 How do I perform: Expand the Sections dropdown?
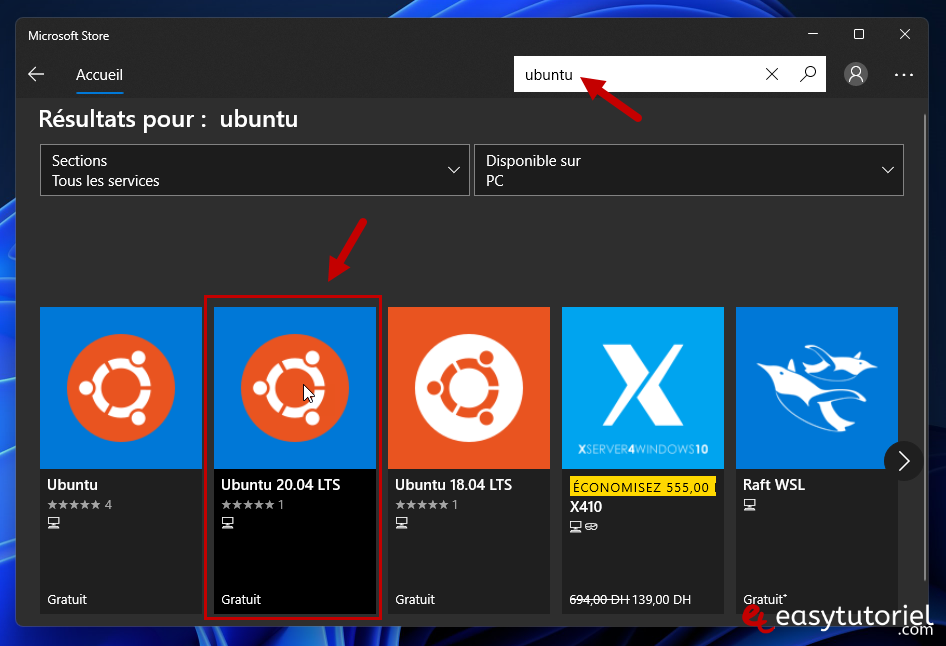tap(255, 170)
